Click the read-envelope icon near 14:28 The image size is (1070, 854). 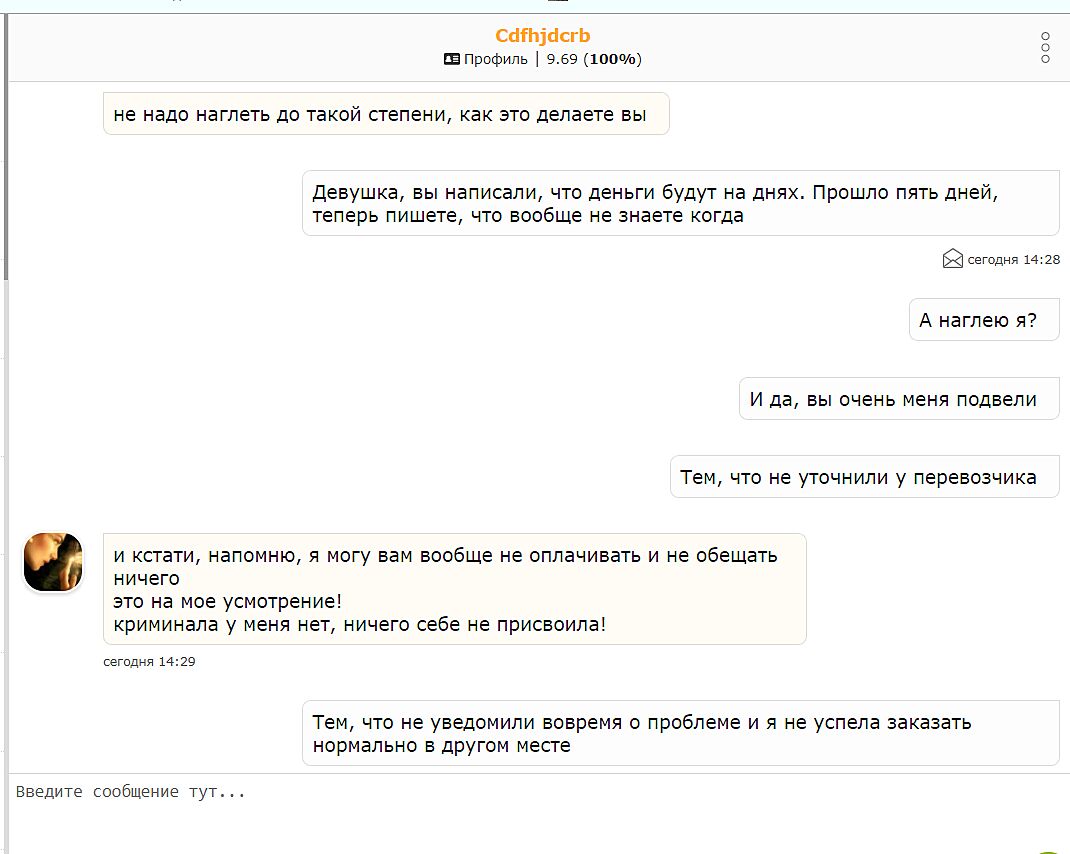(x=952, y=259)
